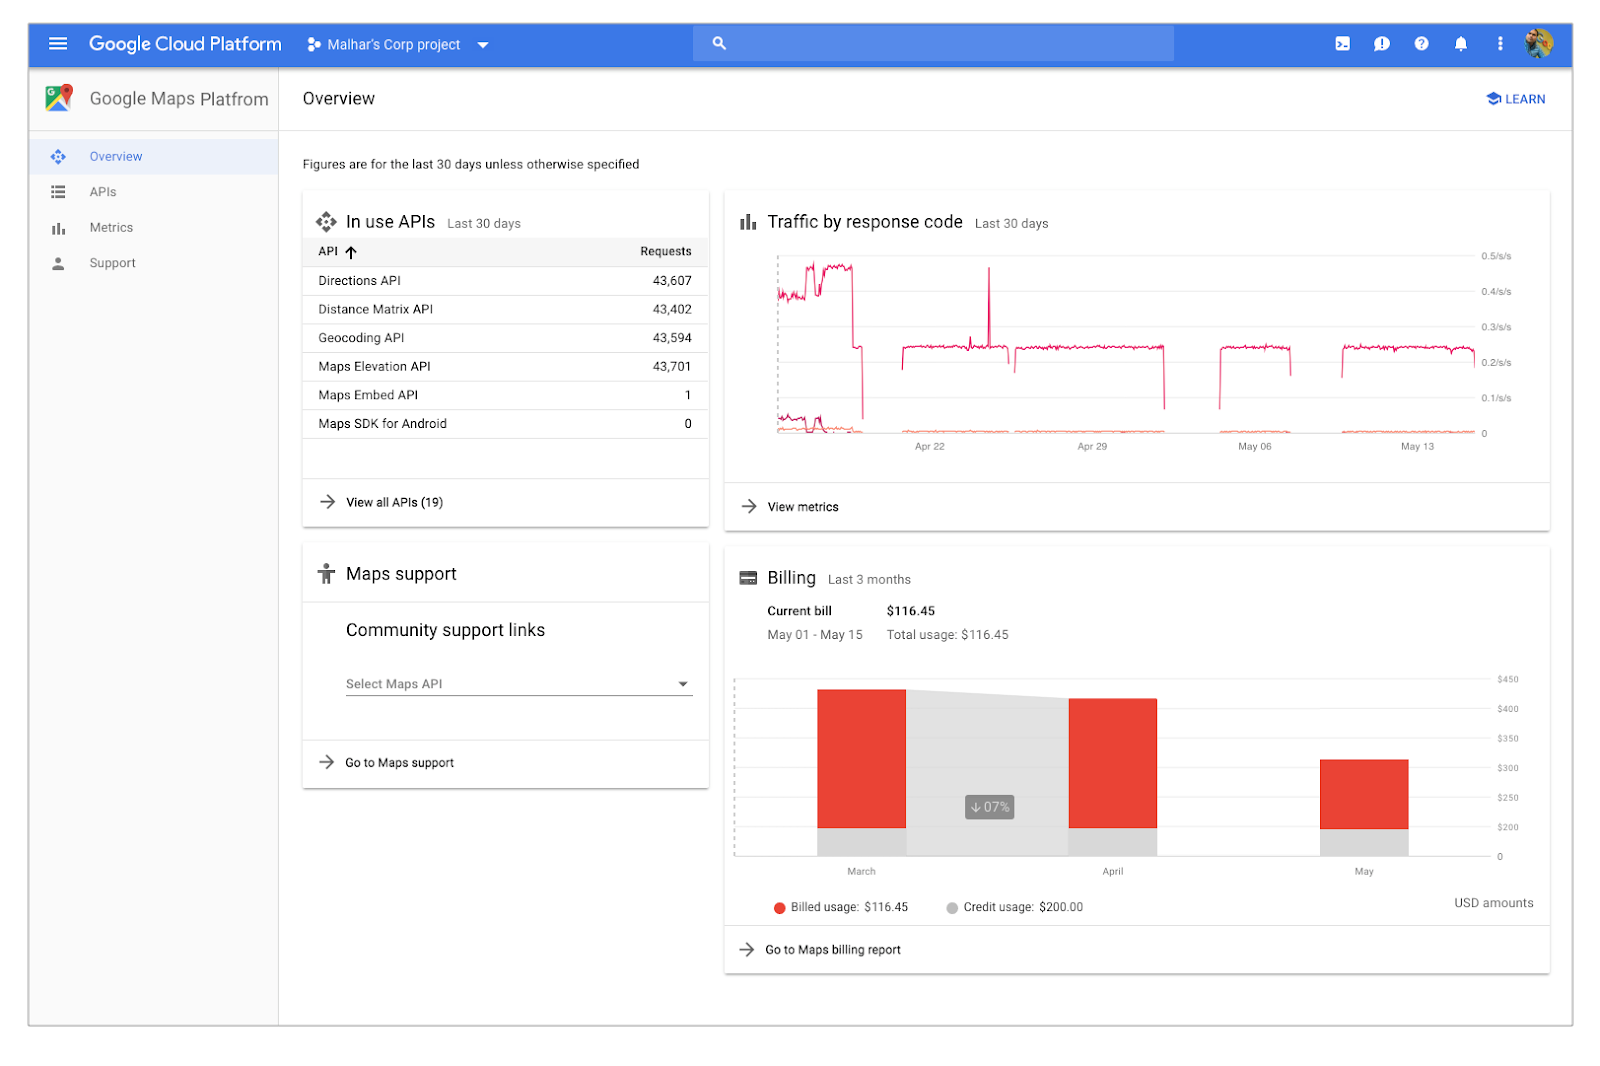Open the Select Maps API dropdown

(517, 683)
